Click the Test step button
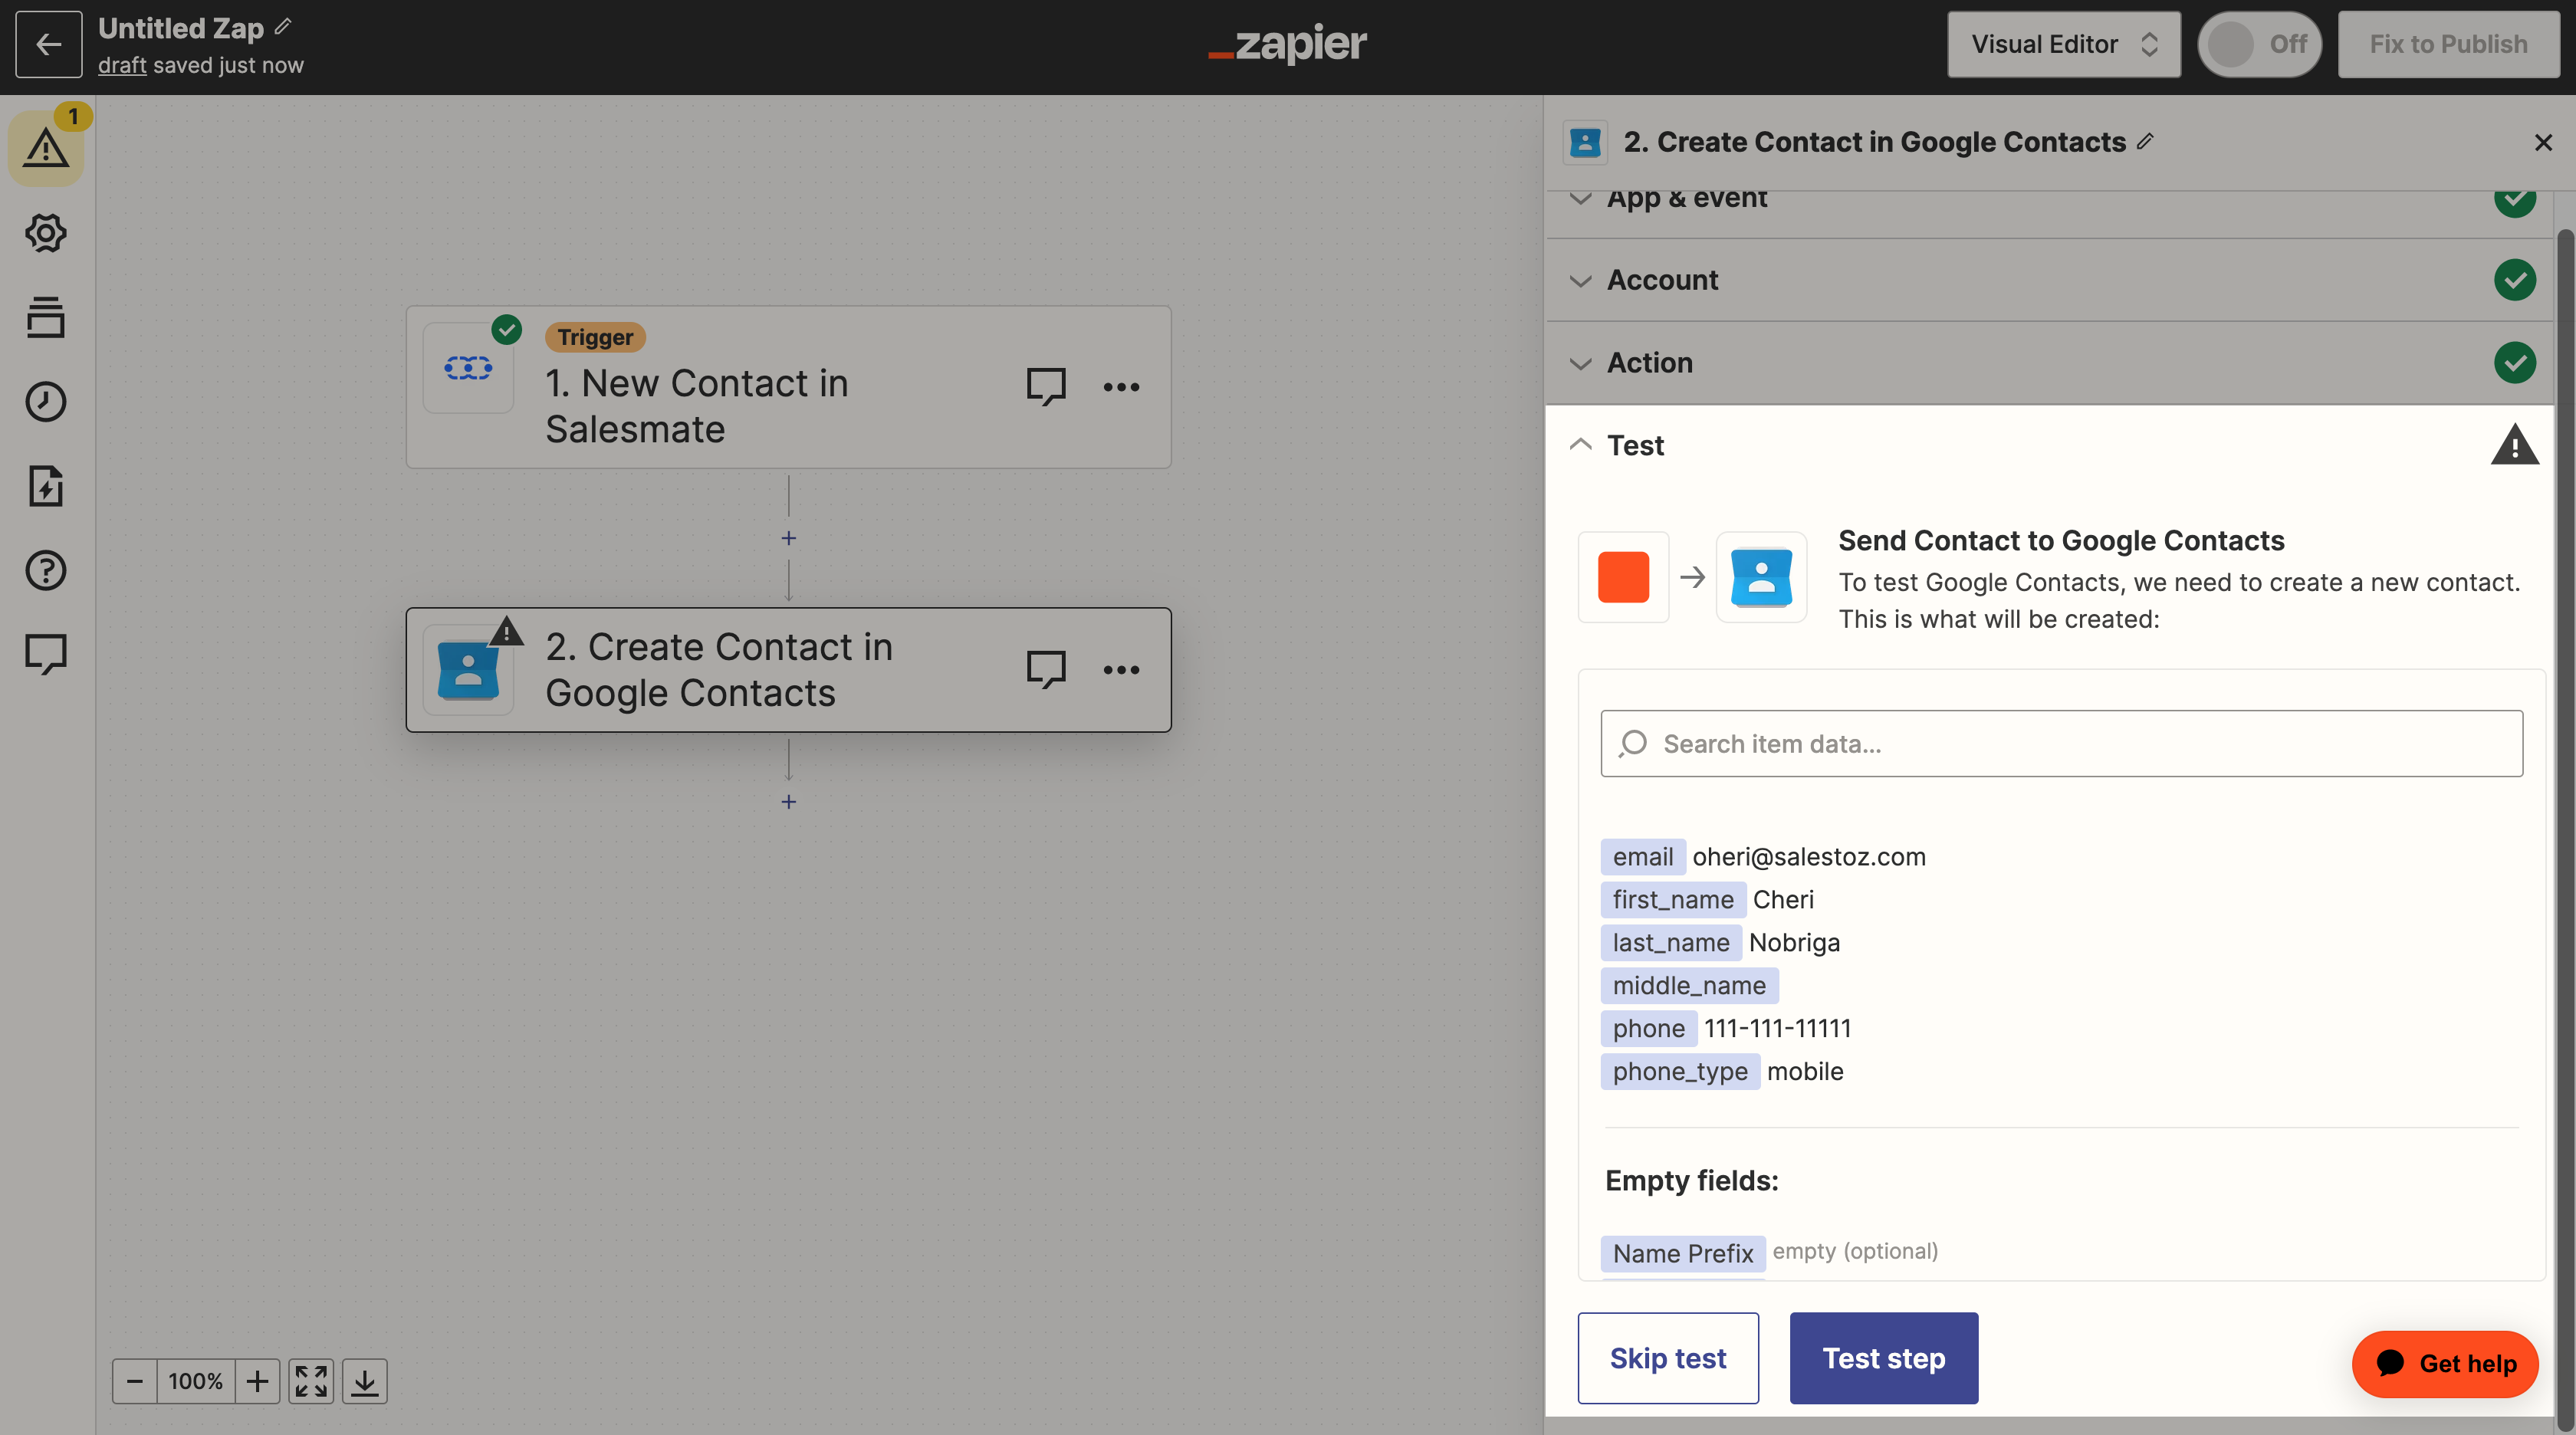 coord(1884,1358)
